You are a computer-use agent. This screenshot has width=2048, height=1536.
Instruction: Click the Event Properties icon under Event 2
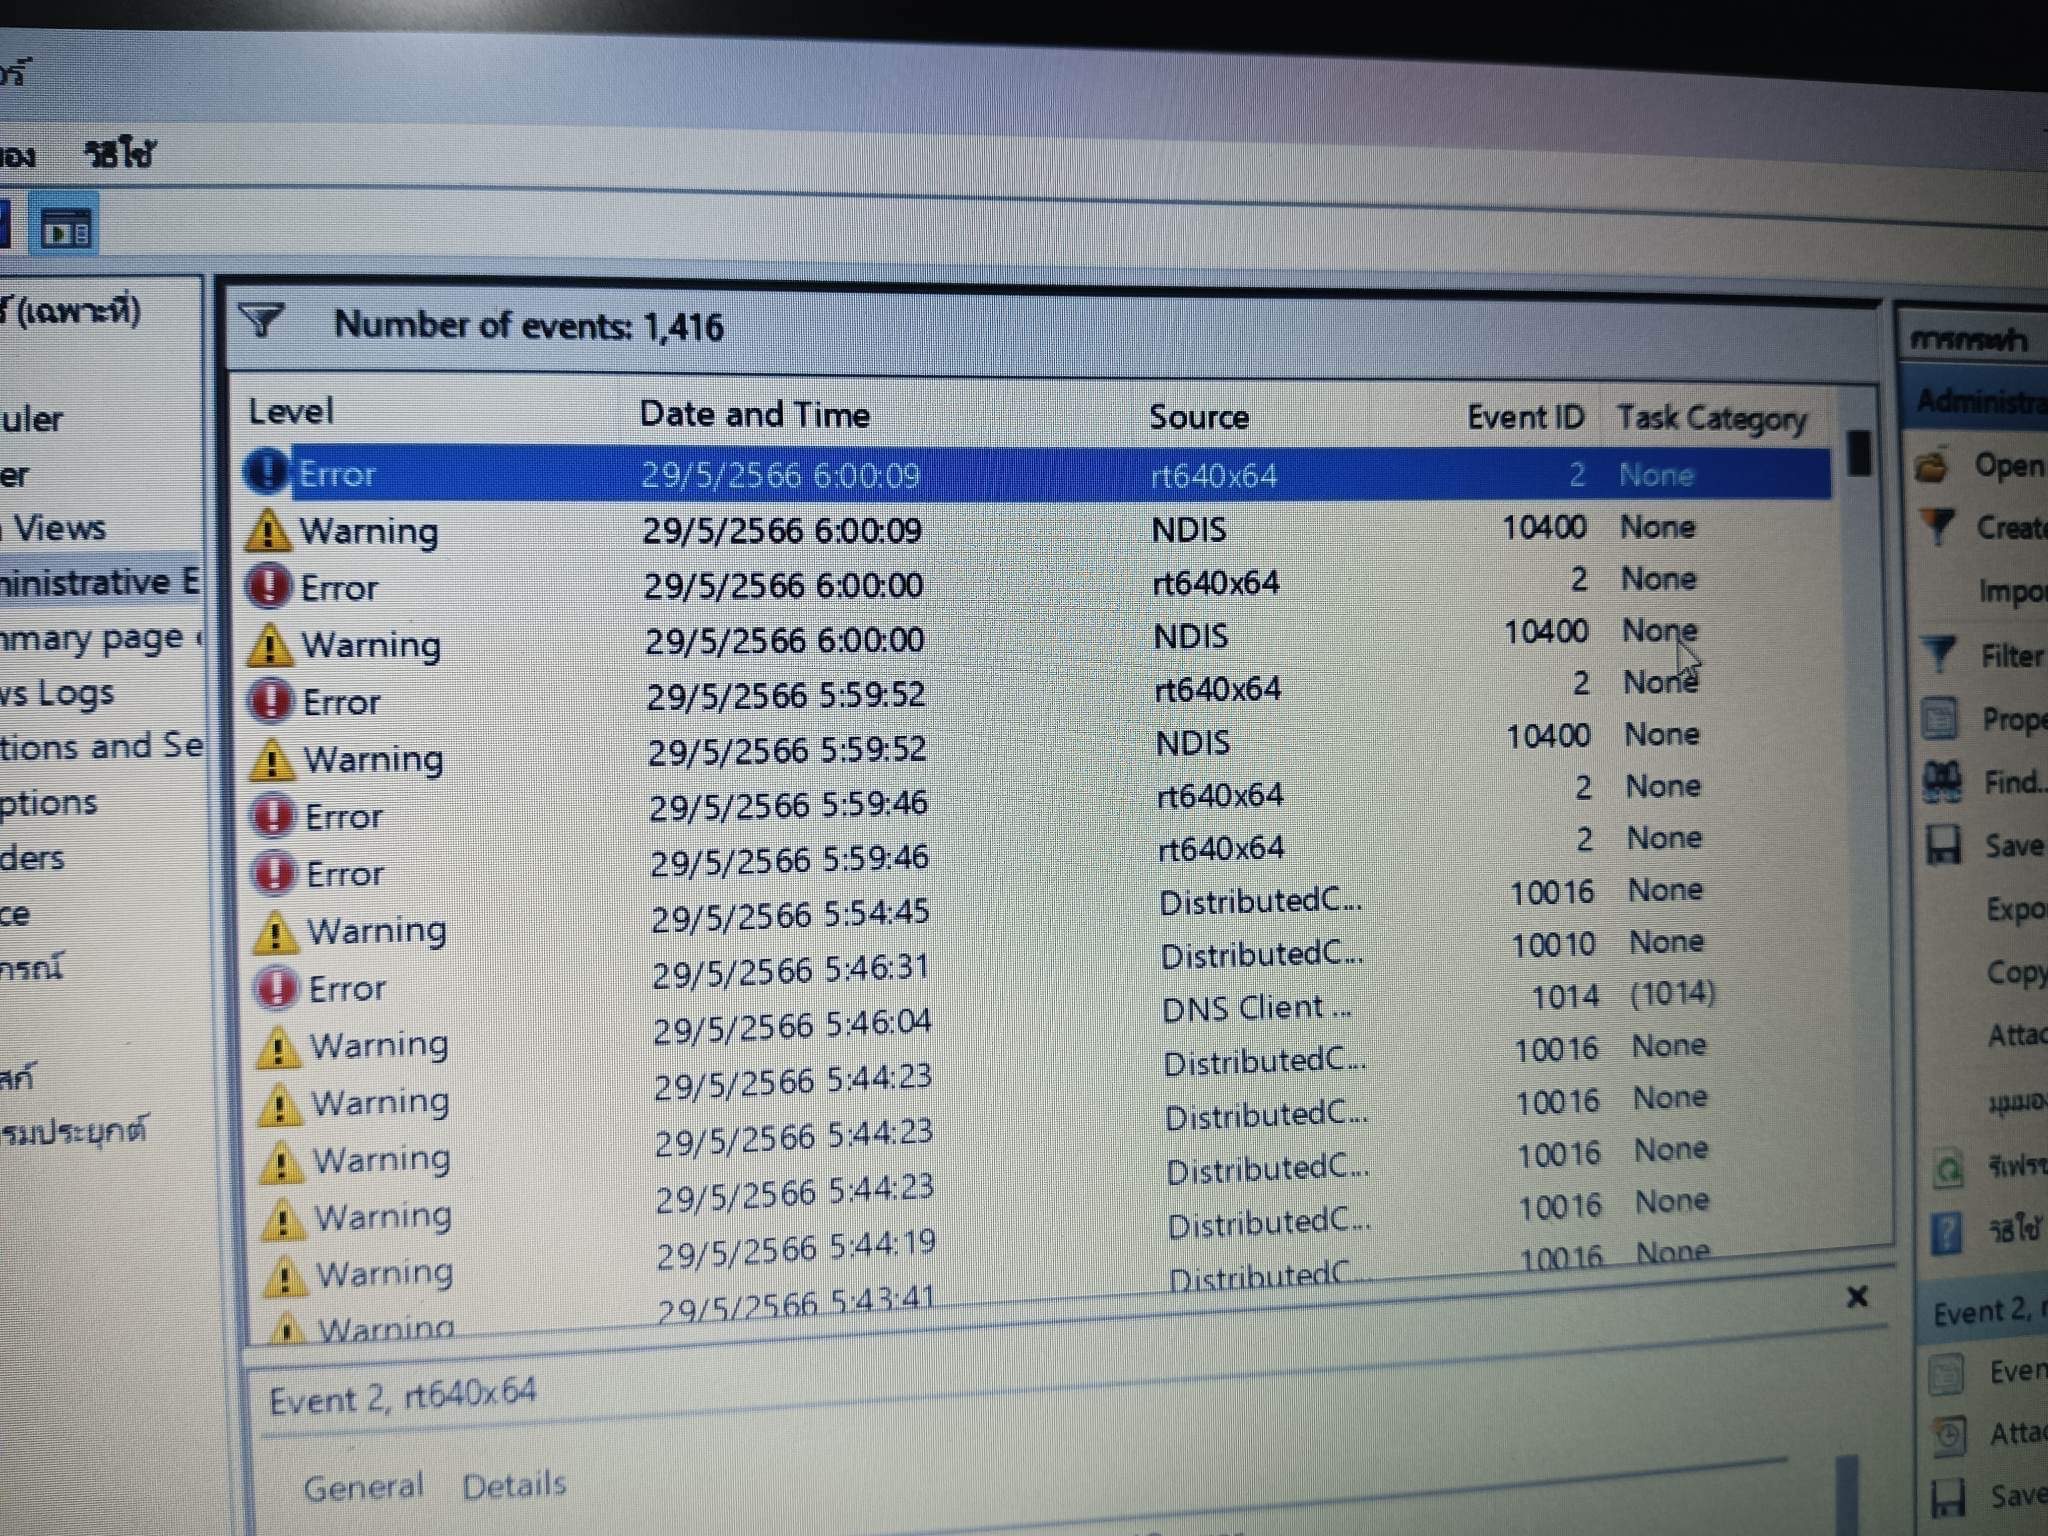click(x=1946, y=1374)
